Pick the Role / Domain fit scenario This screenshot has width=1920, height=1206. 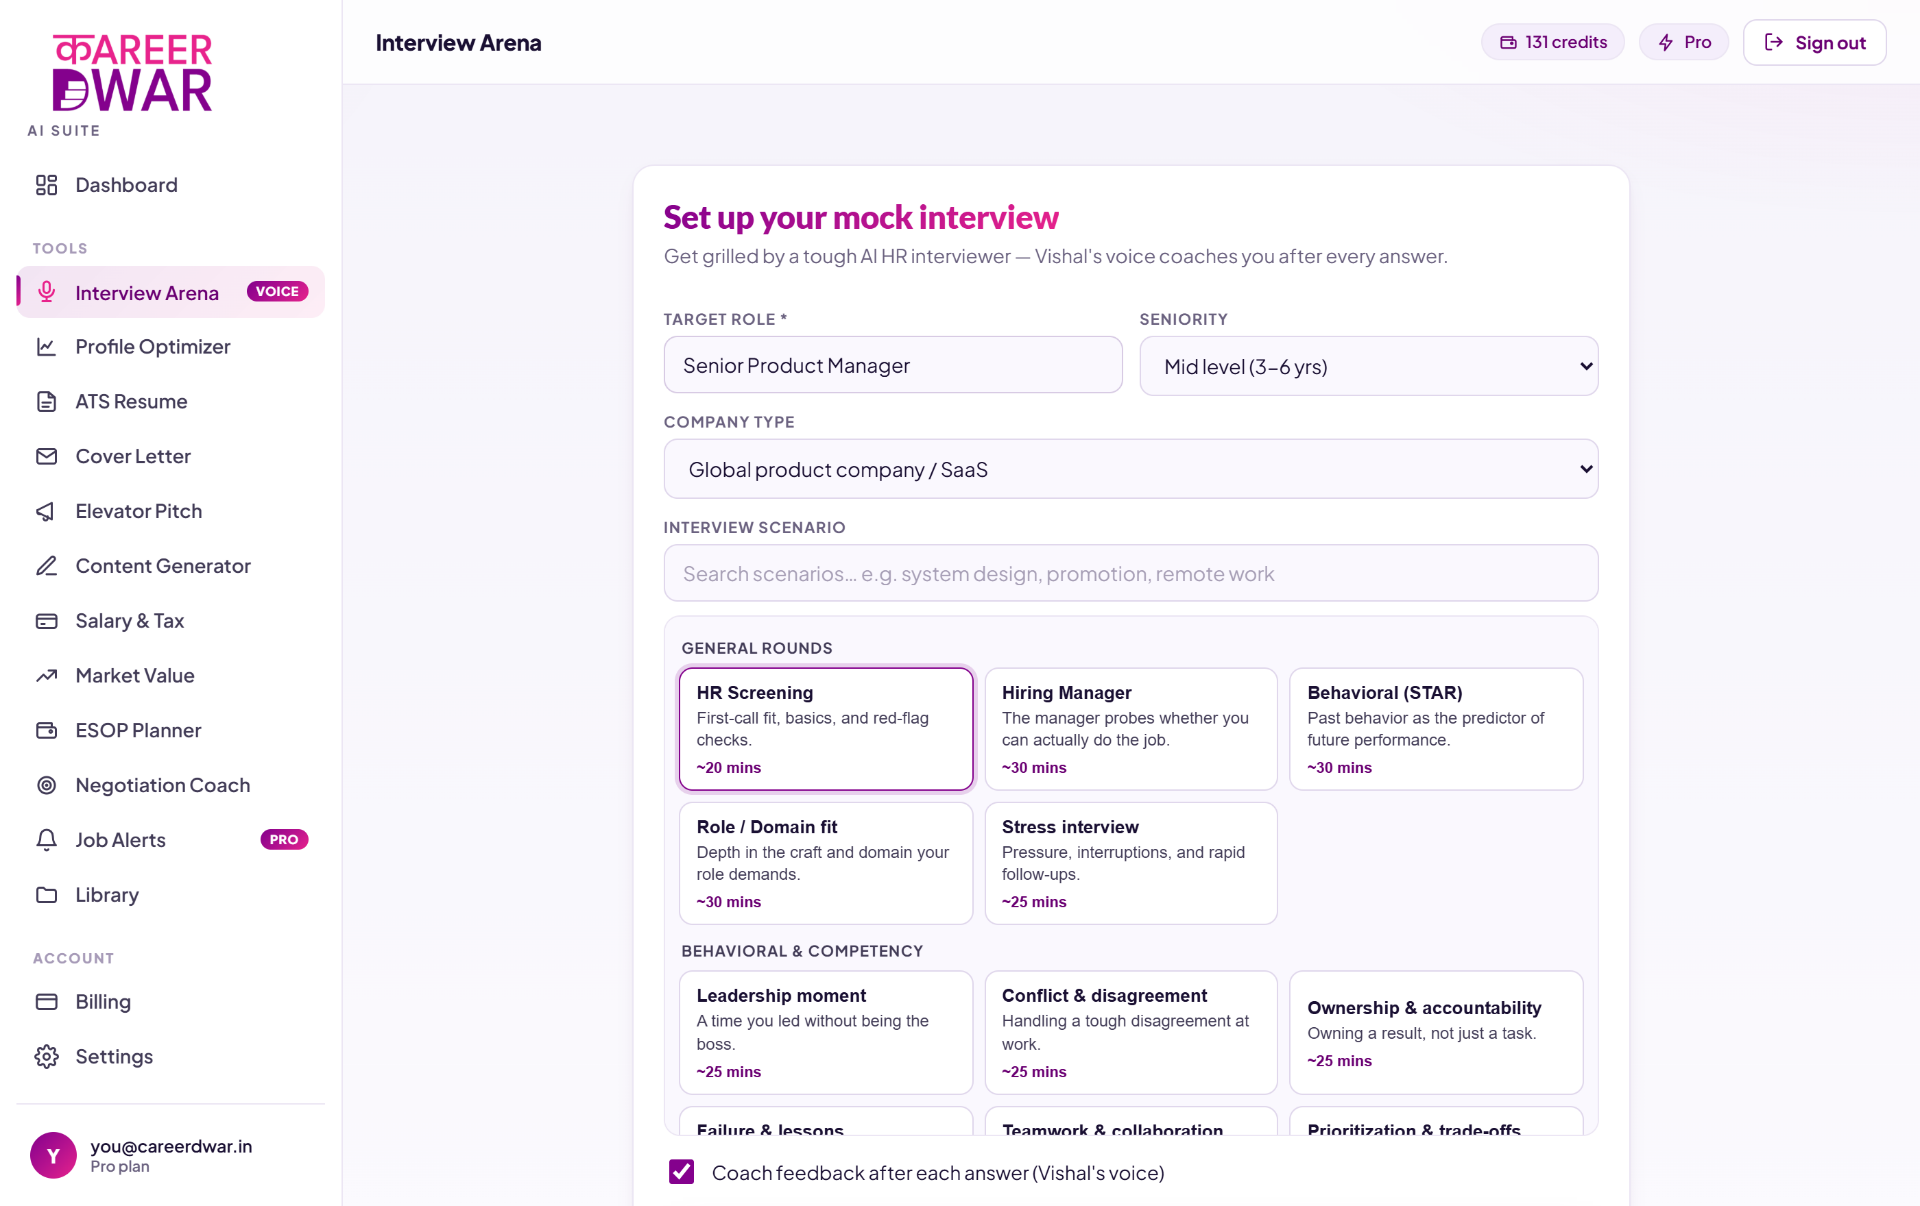pos(826,863)
